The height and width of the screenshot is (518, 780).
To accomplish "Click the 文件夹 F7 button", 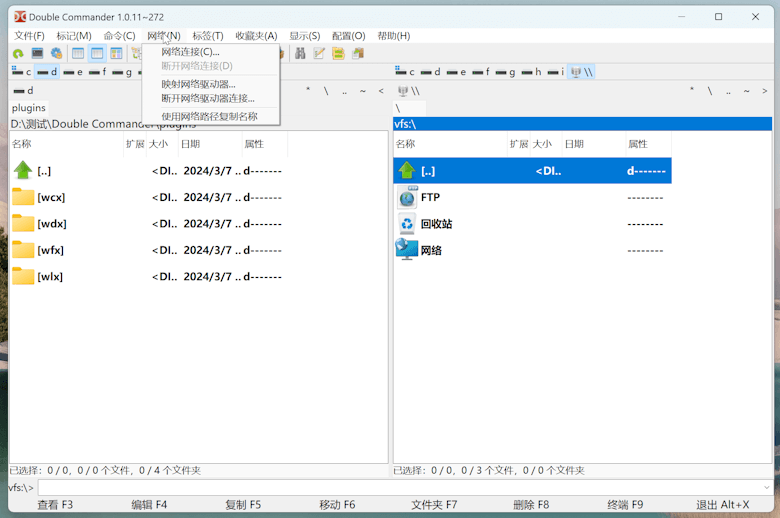I will tap(434, 505).
